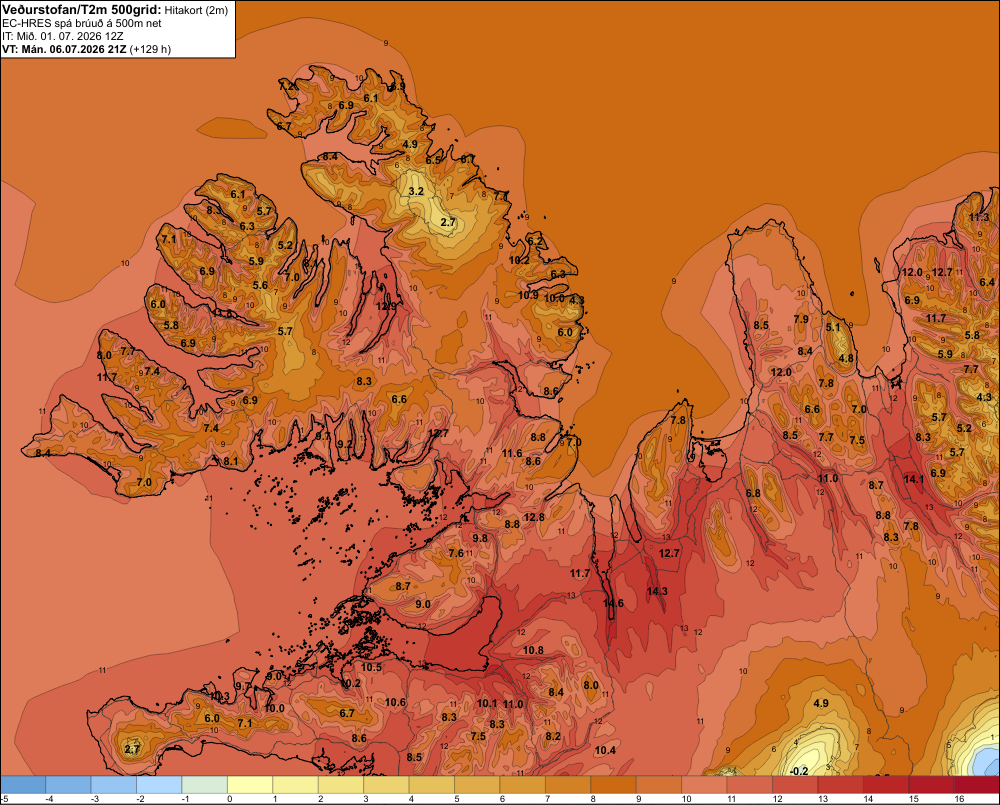Select the 3.2 degree highland label
Viewport: 1000px width, 805px height.
coord(416,191)
